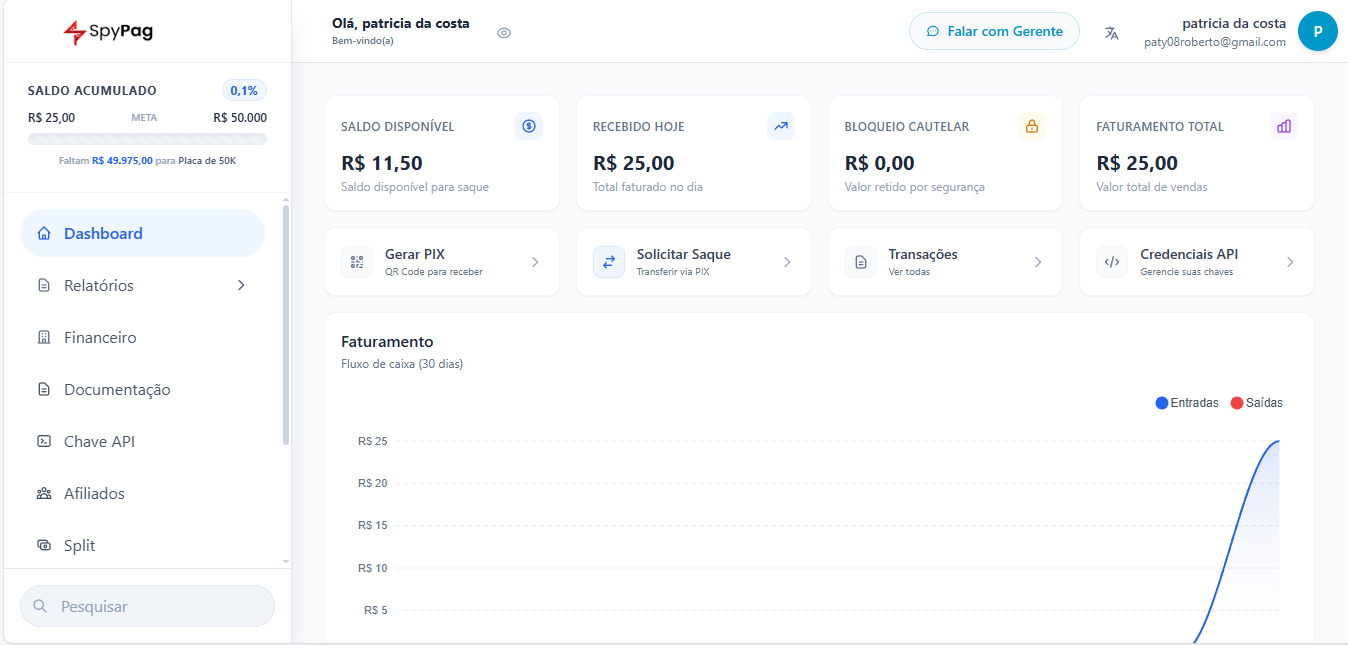Click the Solicitar Saque transfer icon
The image size is (1348, 645).
point(609,262)
